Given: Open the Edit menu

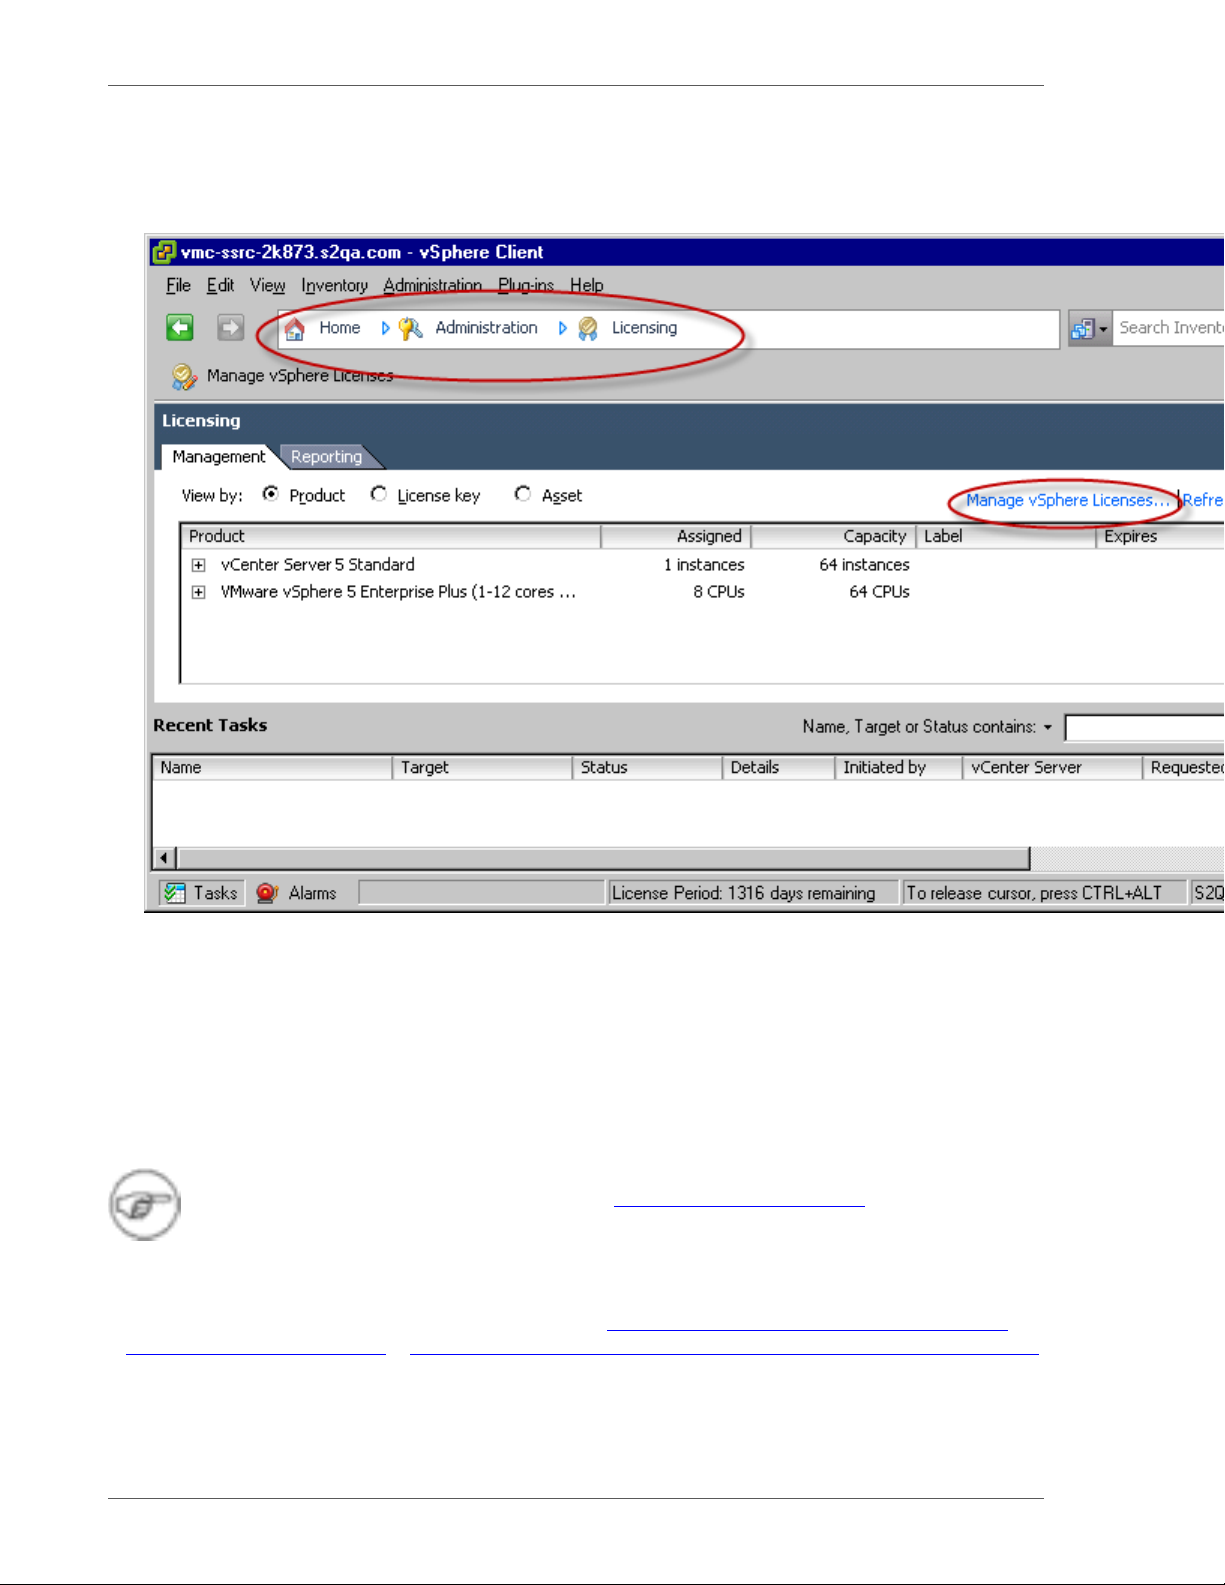Looking at the screenshot, I should pos(220,285).
